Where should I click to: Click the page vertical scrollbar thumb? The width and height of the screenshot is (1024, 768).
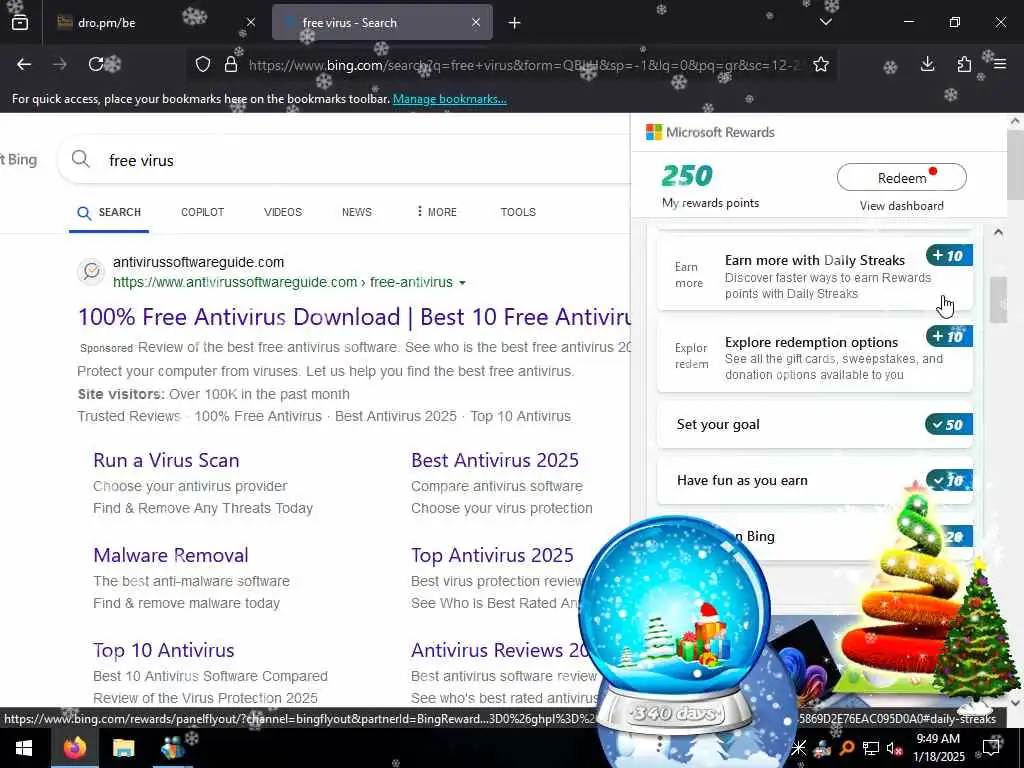[x=1015, y=165]
